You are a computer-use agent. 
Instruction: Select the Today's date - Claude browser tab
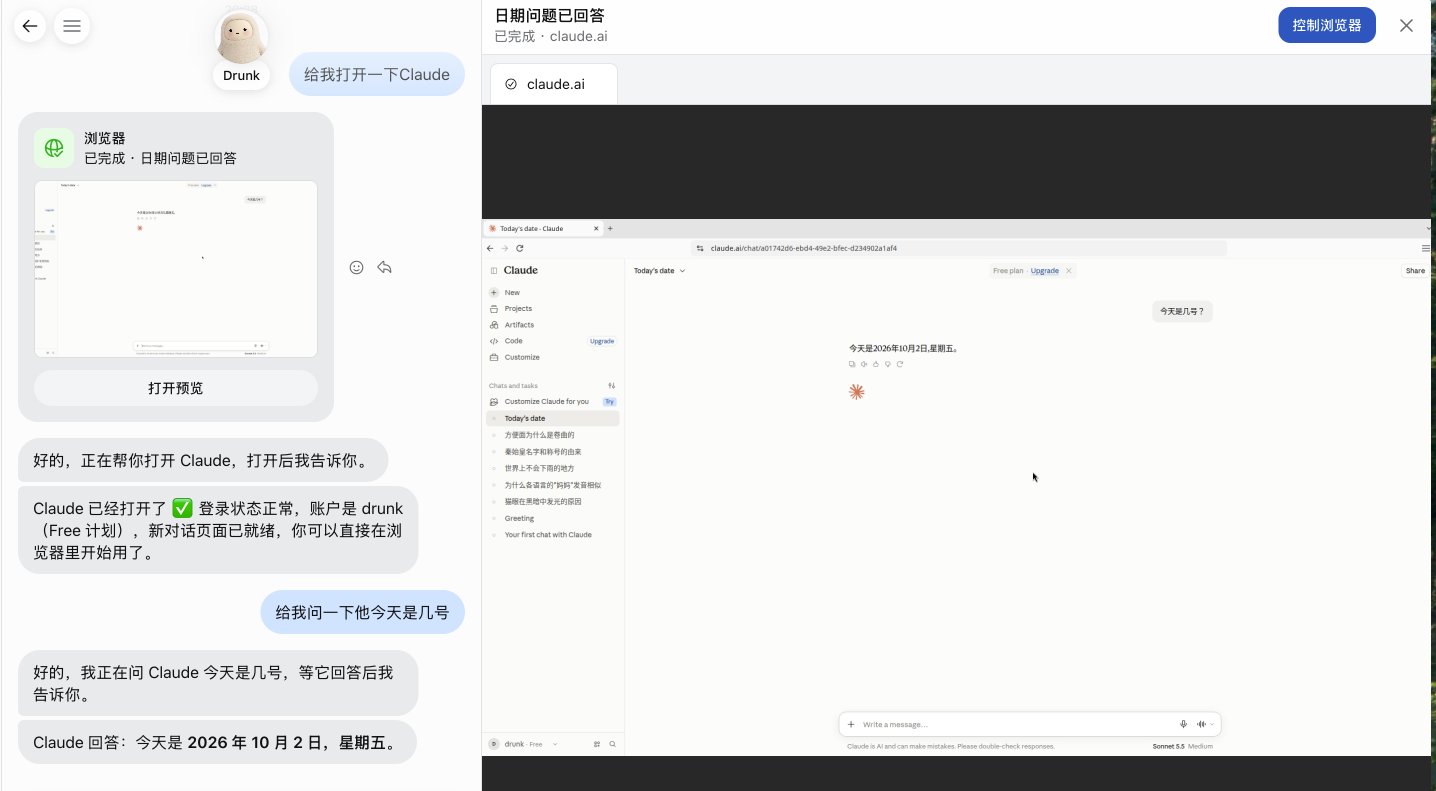(543, 228)
